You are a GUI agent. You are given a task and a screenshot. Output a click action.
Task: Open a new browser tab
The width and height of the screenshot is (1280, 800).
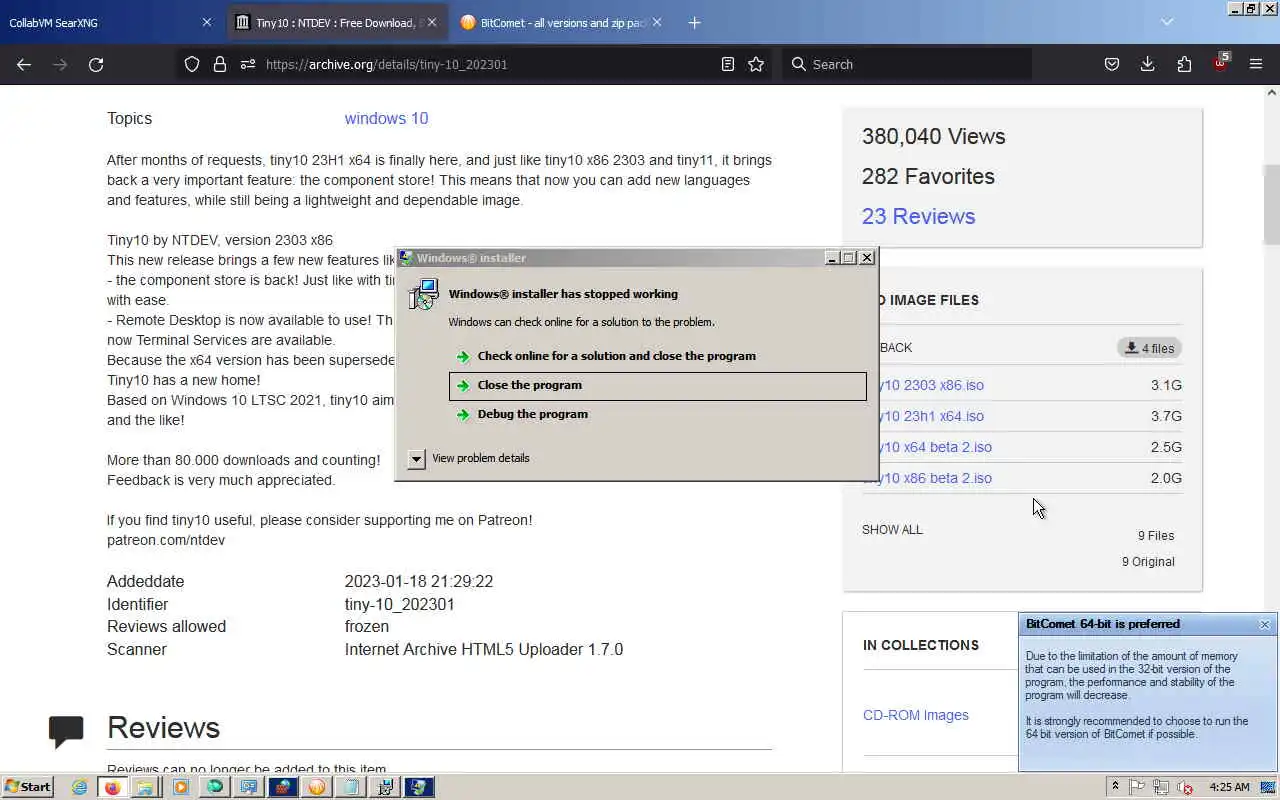pos(694,22)
